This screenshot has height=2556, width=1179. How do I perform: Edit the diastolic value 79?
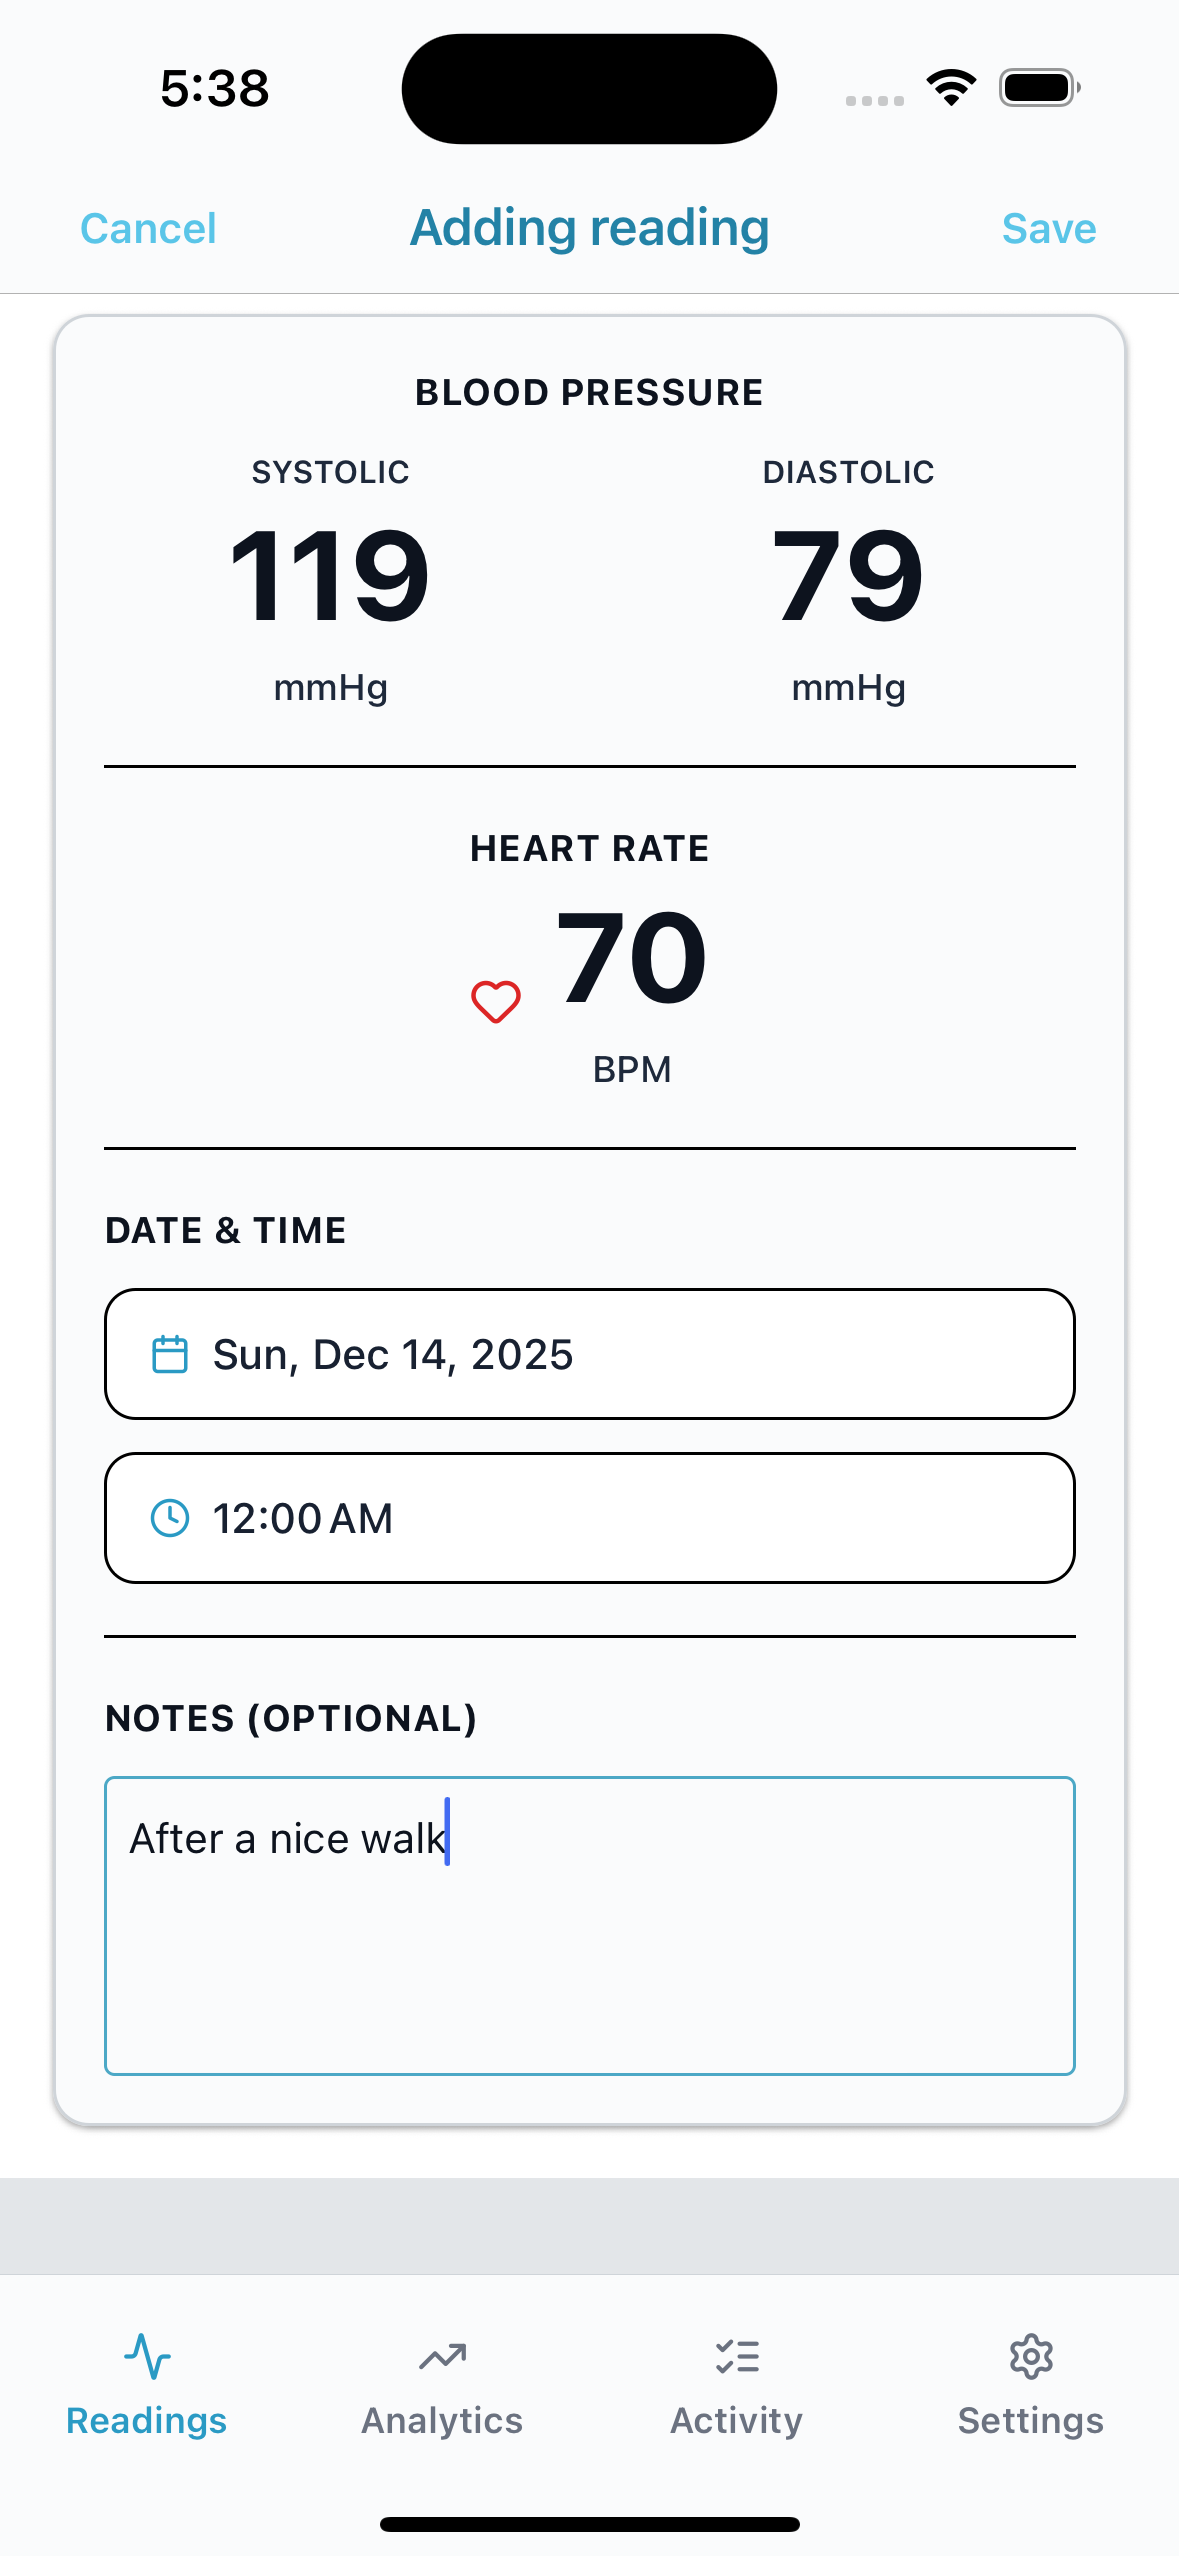click(848, 576)
